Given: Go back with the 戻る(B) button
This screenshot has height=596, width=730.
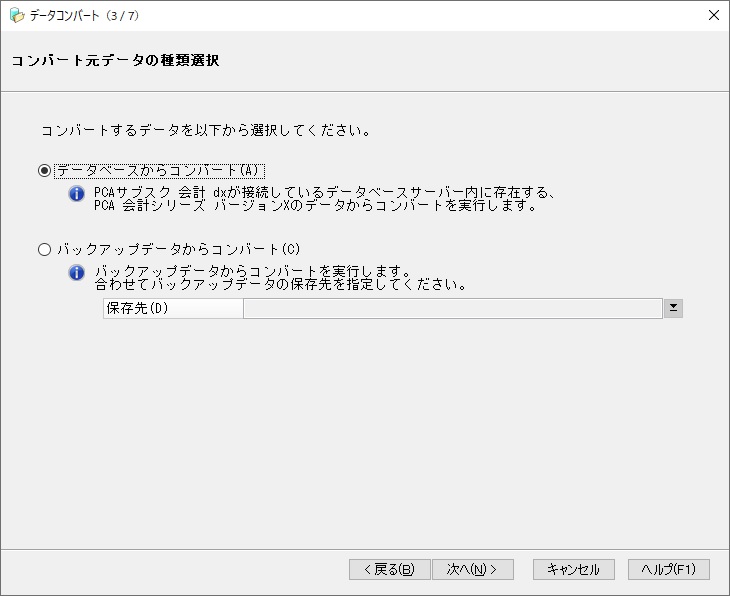Looking at the screenshot, I should coord(389,569).
